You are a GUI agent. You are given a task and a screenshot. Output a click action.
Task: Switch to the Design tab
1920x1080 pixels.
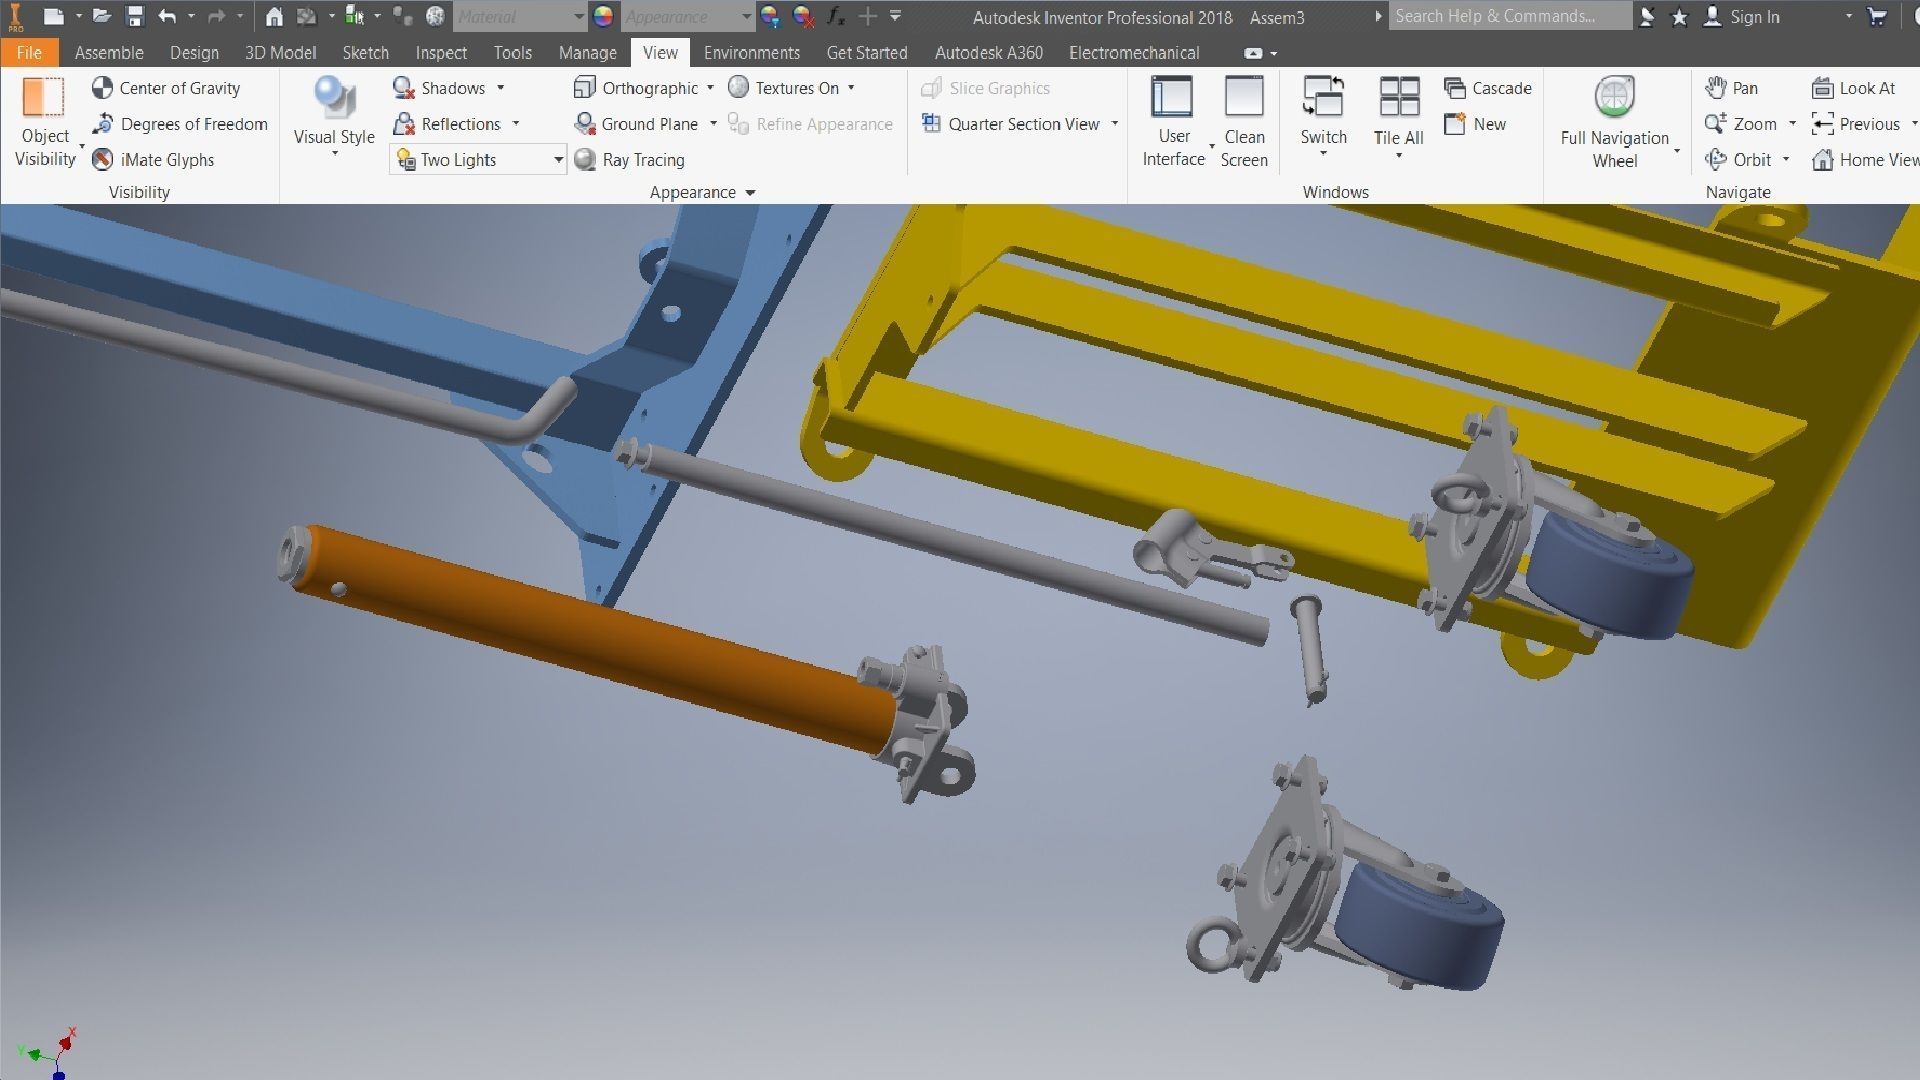[x=194, y=53]
